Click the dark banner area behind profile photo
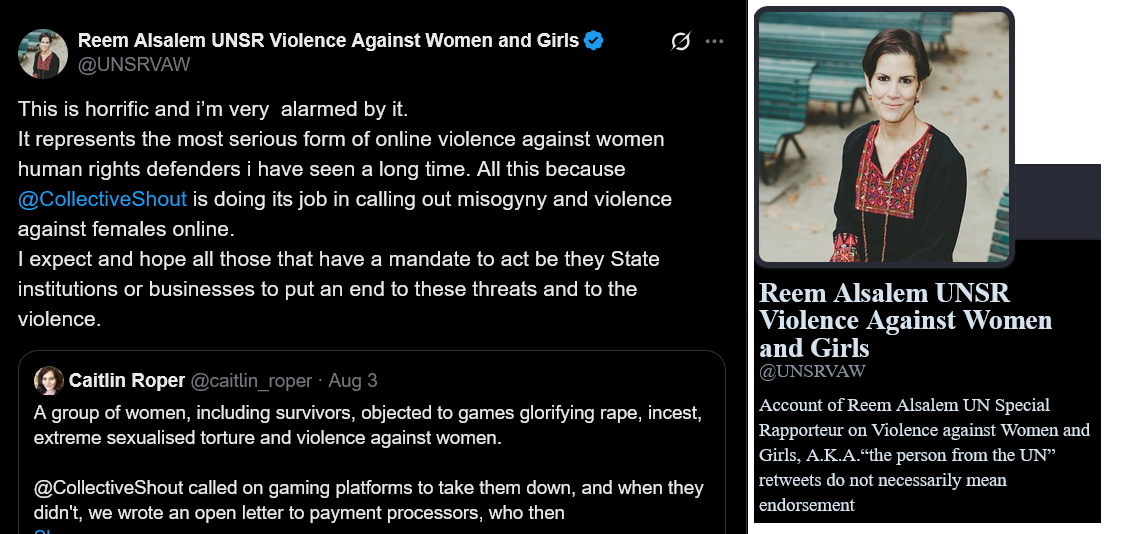 coord(1056,202)
